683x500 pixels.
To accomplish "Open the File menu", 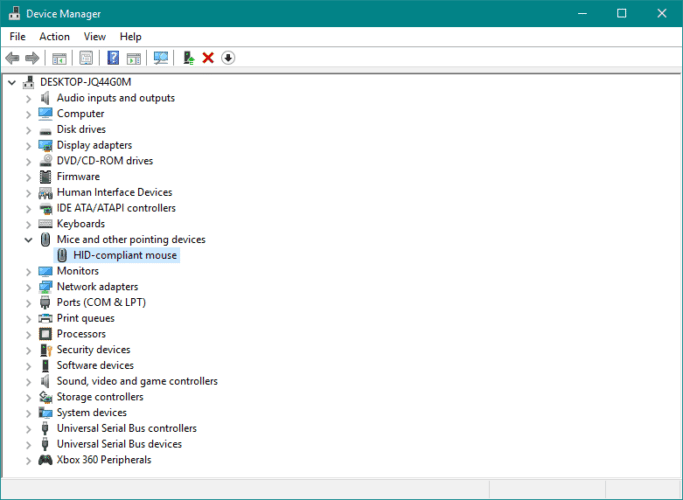I will click(17, 36).
